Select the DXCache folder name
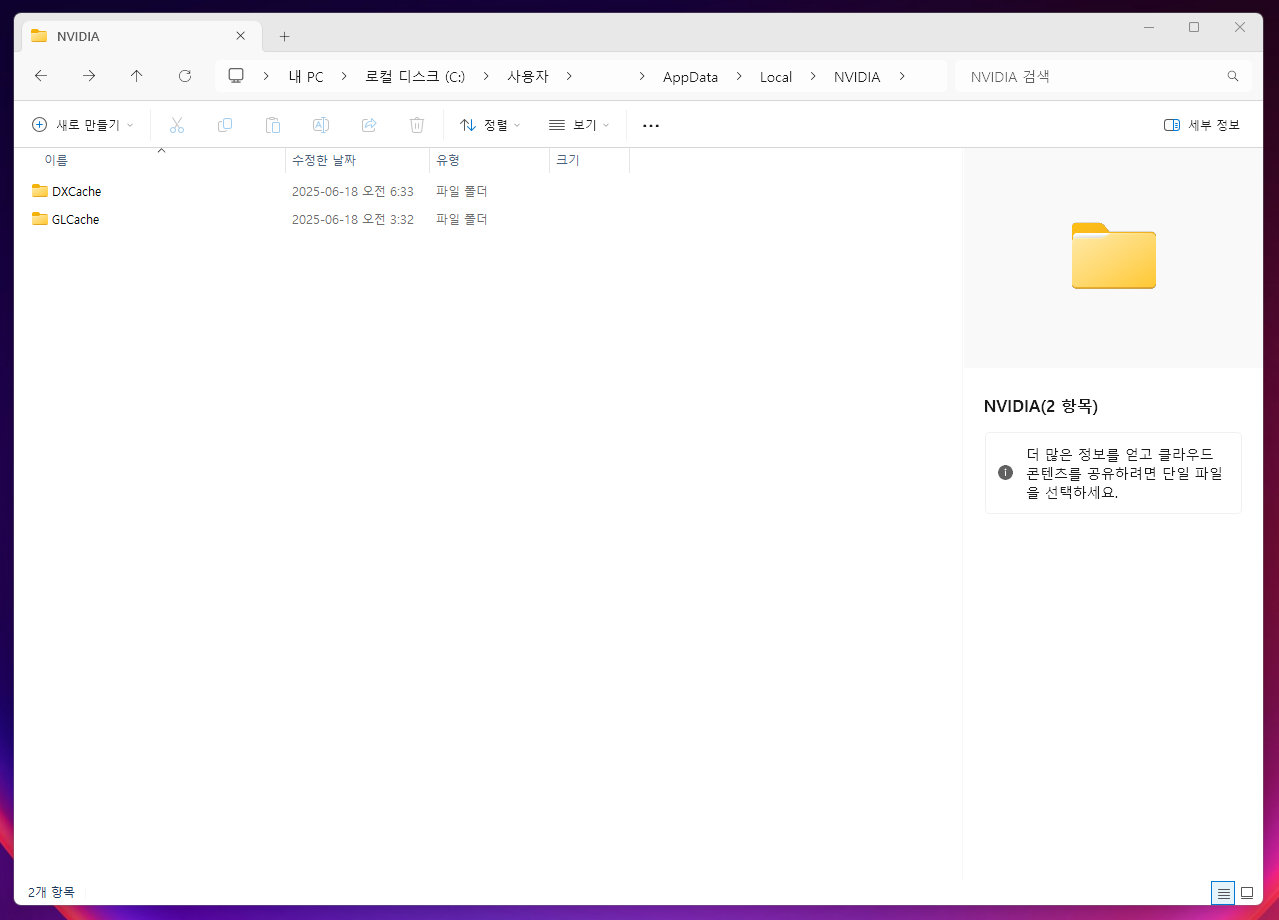Viewport: 1279px width, 920px height. [77, 191]
